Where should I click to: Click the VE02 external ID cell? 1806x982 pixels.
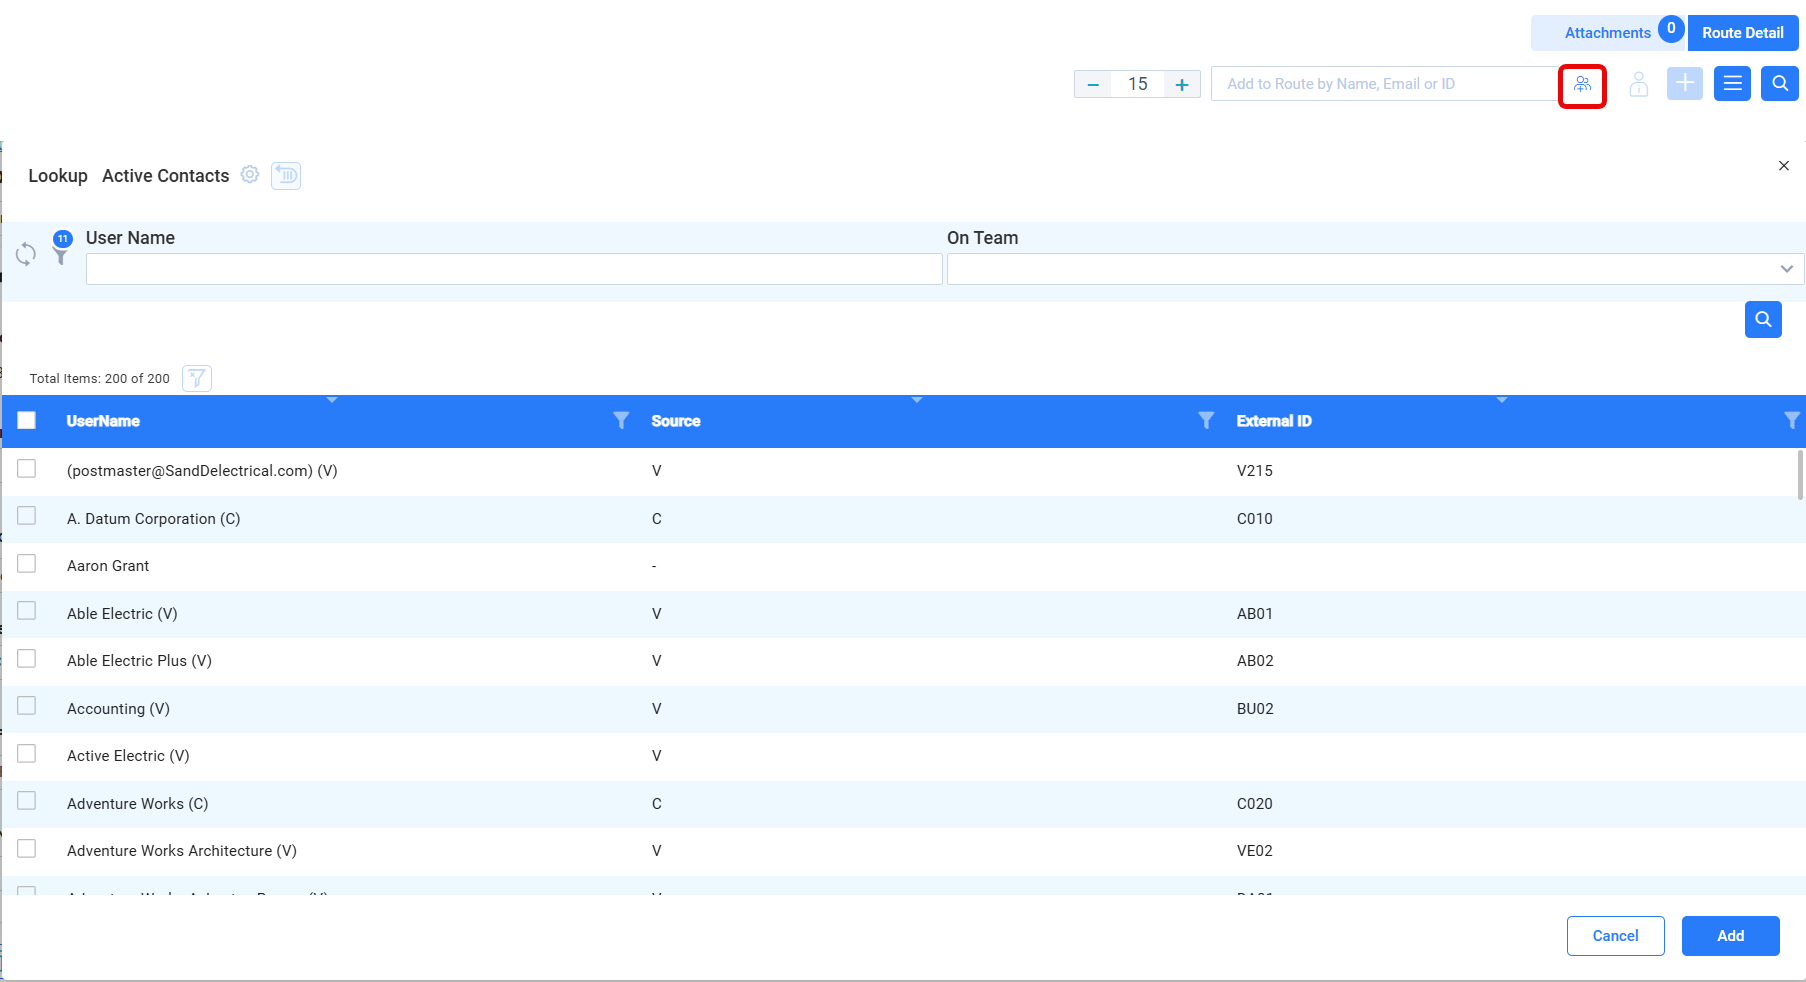coord(1255,851)
